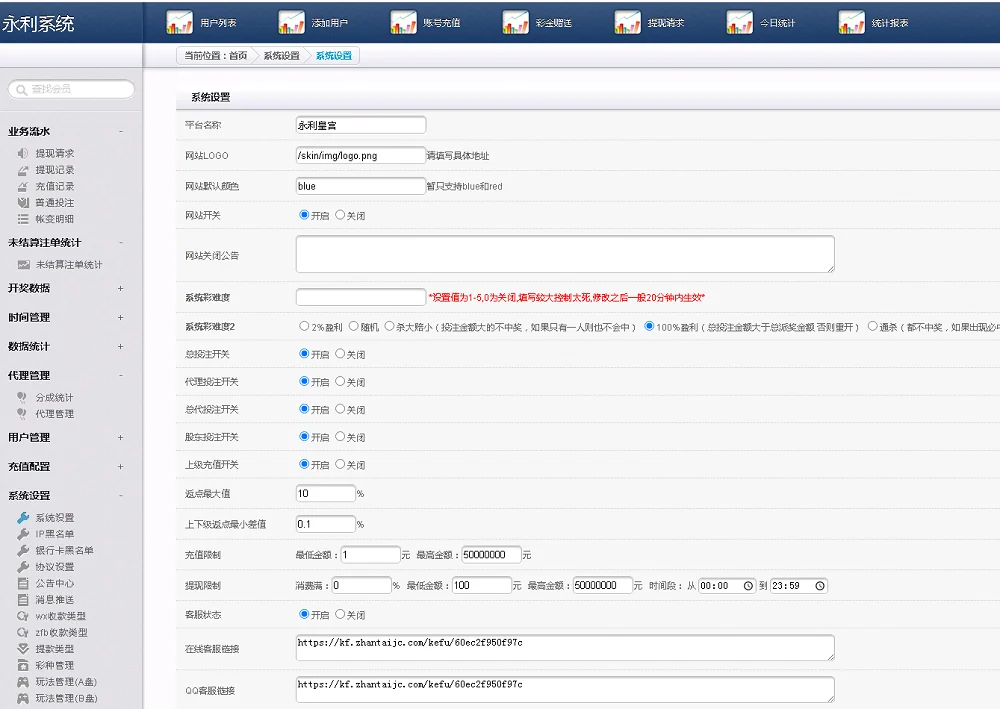Screen dimensions: 1000x709
Task: Expand the 开奖数据 sidebar section
Action: (x=121, y=288)
